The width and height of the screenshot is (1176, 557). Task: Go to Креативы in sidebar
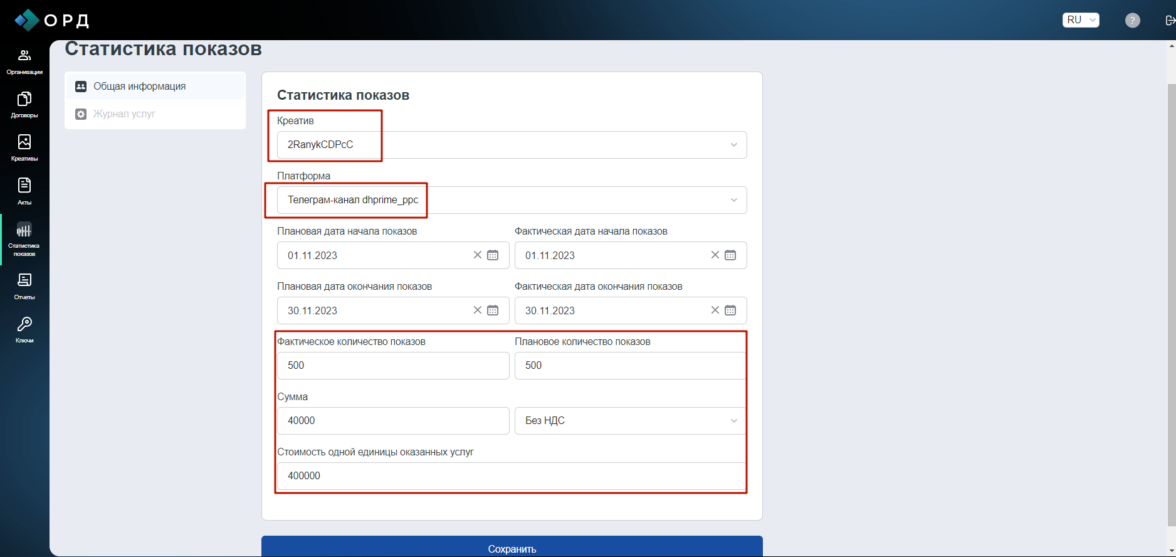(24, 147)
